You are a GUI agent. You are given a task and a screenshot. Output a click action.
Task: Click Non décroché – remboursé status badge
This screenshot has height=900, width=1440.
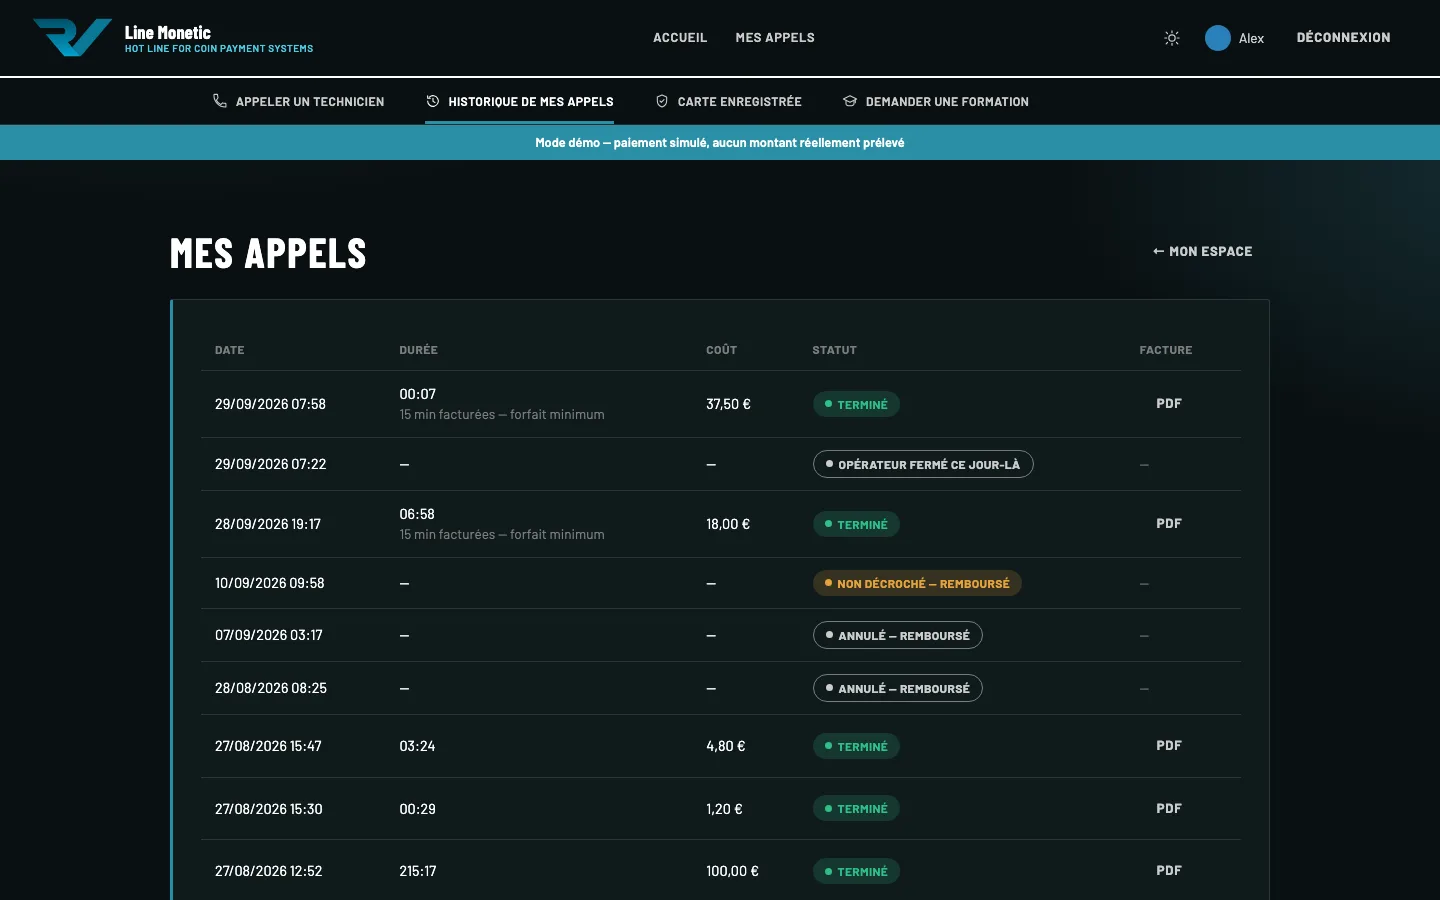point(917,583)
